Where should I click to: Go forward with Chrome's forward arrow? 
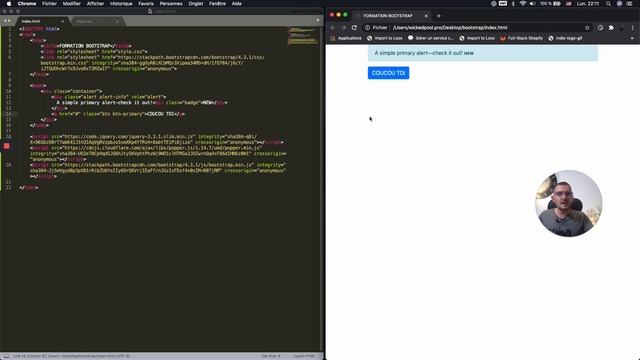(x=343, y=28)
